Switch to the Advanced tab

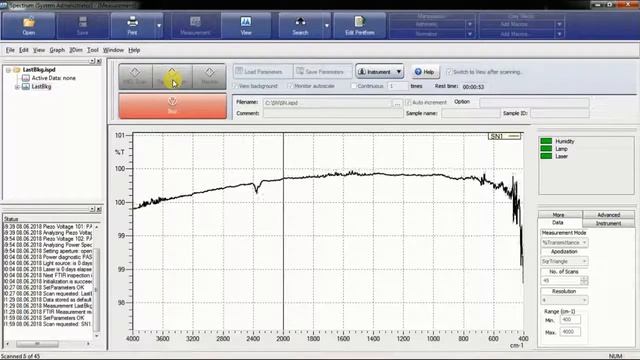click(x=609, y=215)
